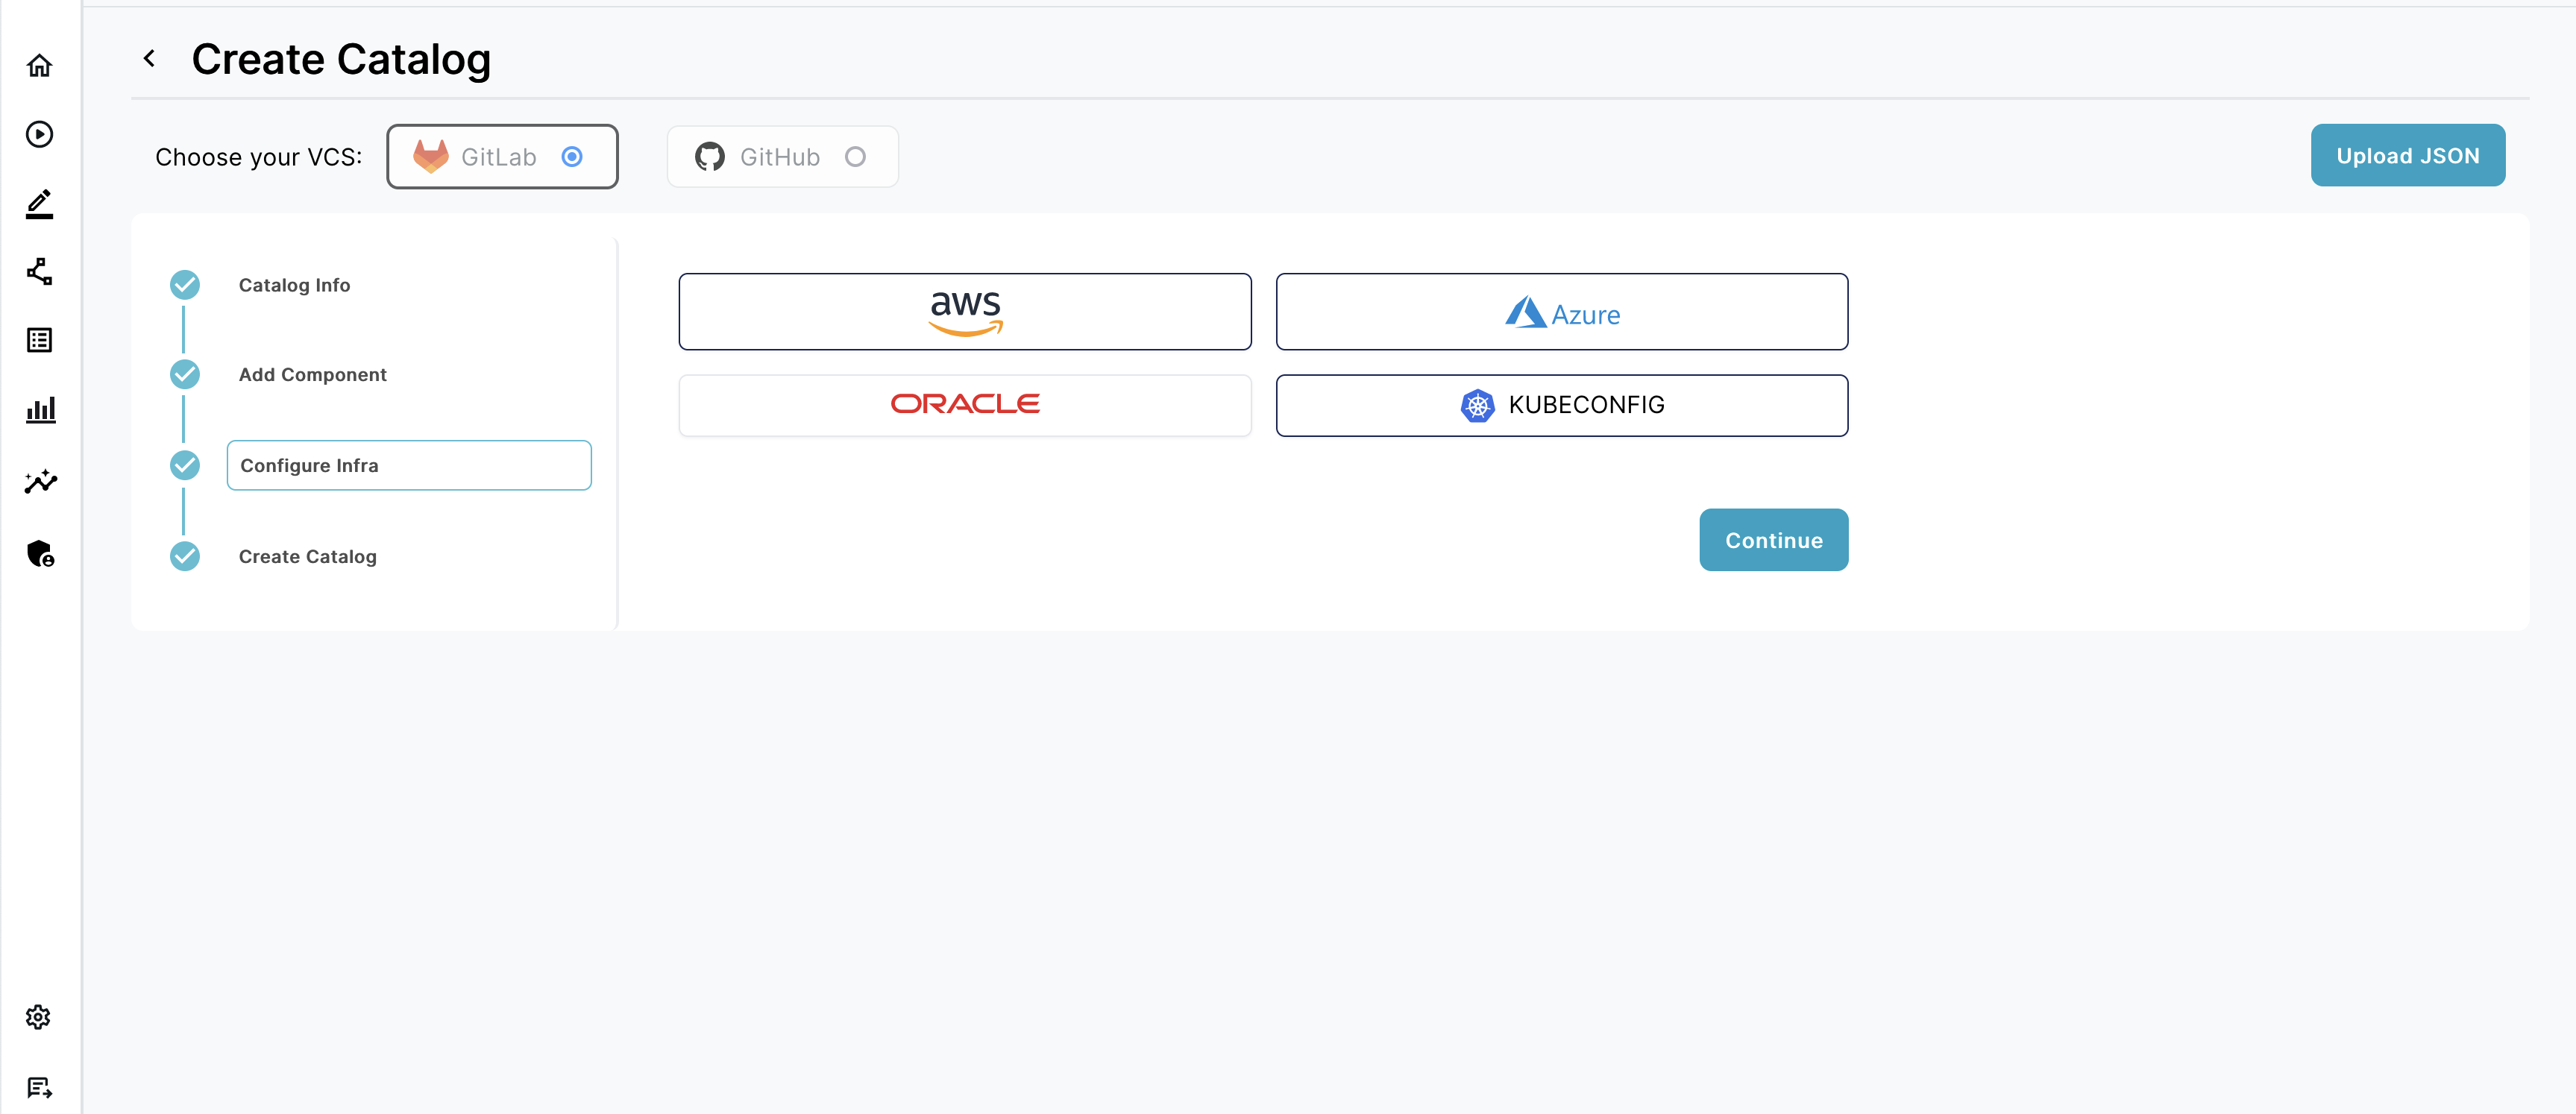Go to the Configure Infra step
Screen dimensions: 2576x1114
409,465
